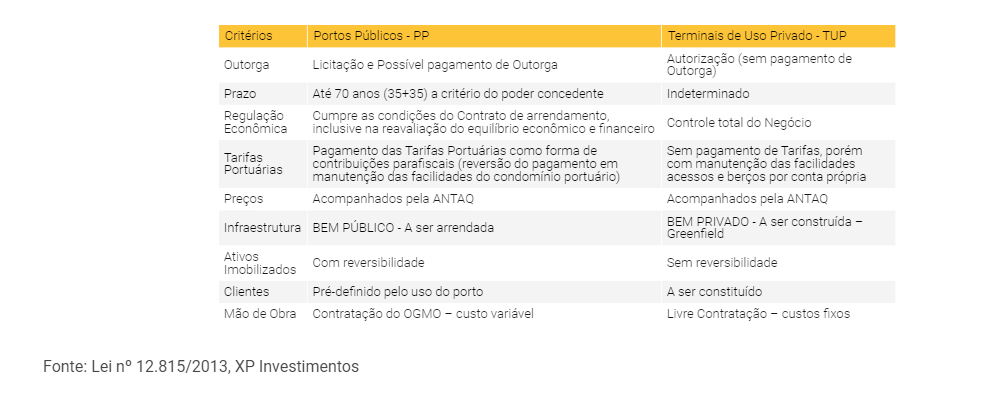Click the 'Sem reversibilidade' cell
Viewport: 984px width, 396px height.
(x=722, y=263)
